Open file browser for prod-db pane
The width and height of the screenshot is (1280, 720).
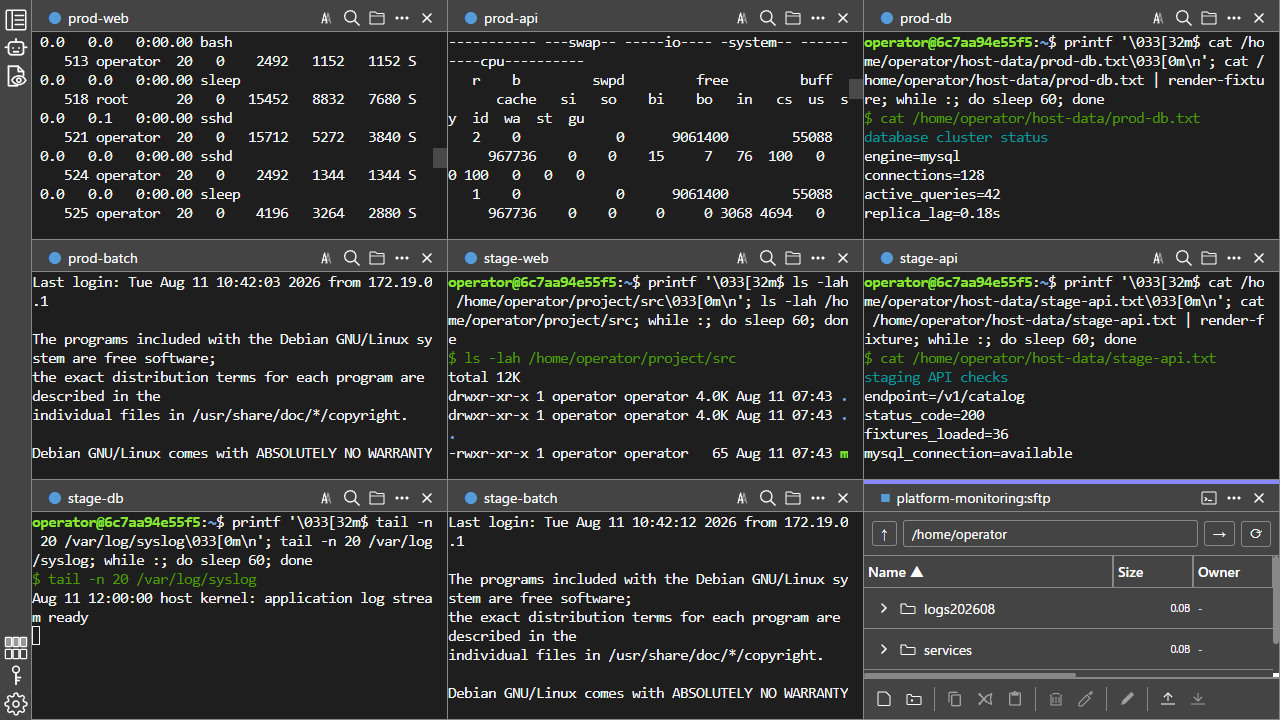[1208, 18]
